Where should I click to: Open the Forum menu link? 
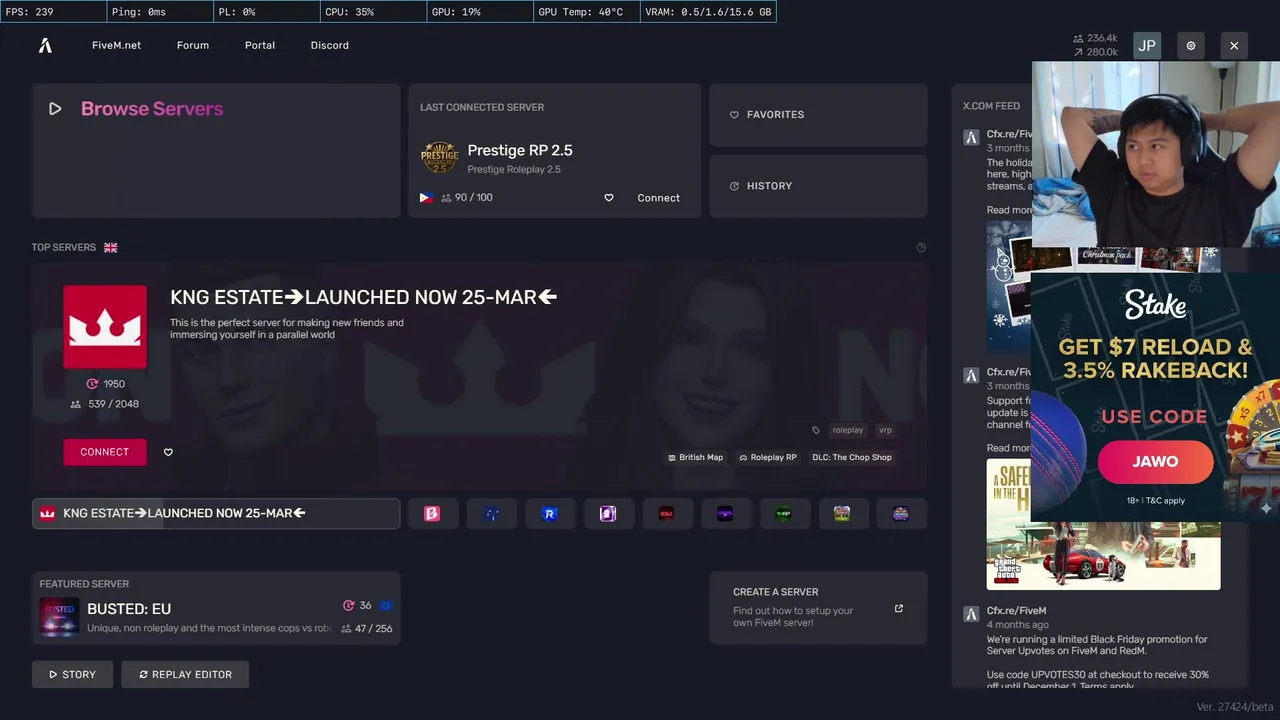click(x=193, y=45)
